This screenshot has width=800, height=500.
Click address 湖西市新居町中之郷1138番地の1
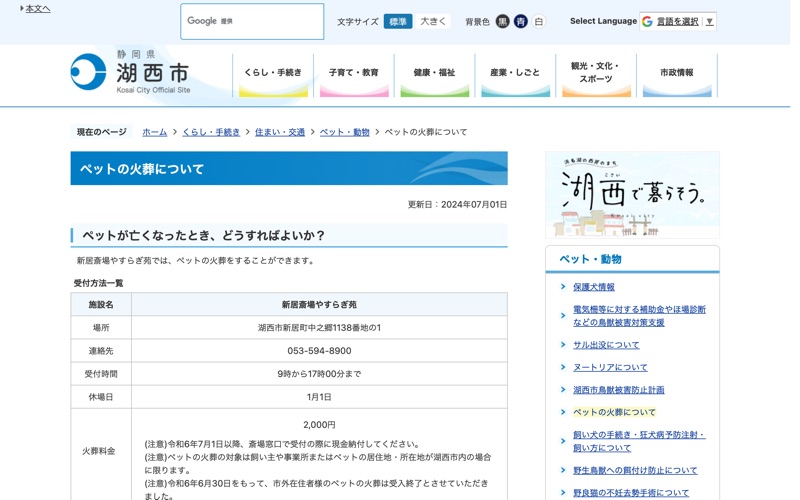[319, 328]
